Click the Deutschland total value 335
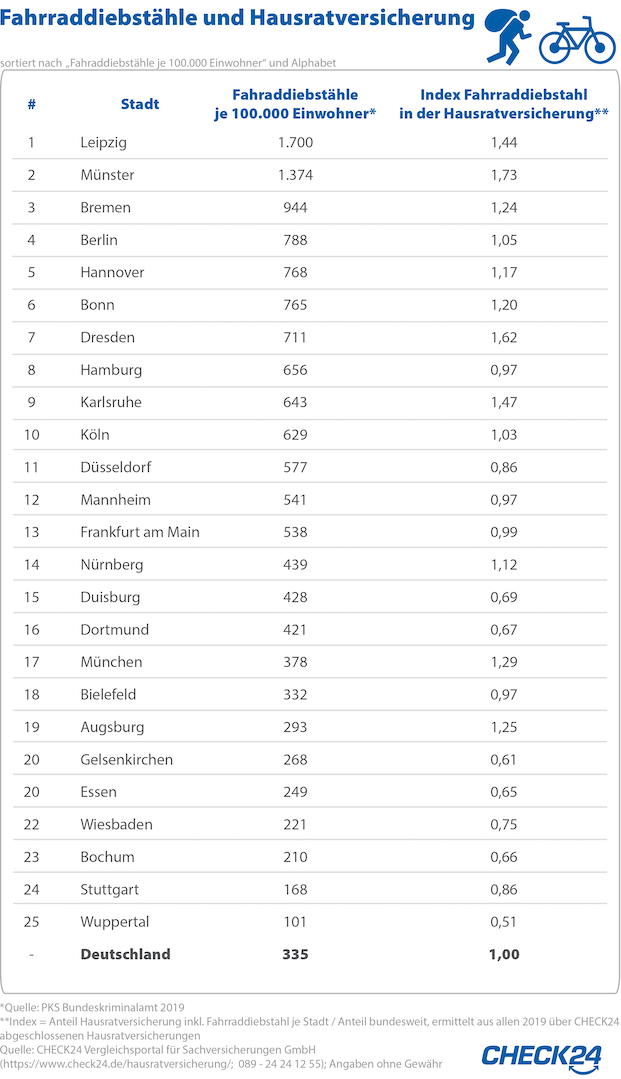Image resolution: width=621 pixels, height=1079 pixels. [x=295, y=954]
